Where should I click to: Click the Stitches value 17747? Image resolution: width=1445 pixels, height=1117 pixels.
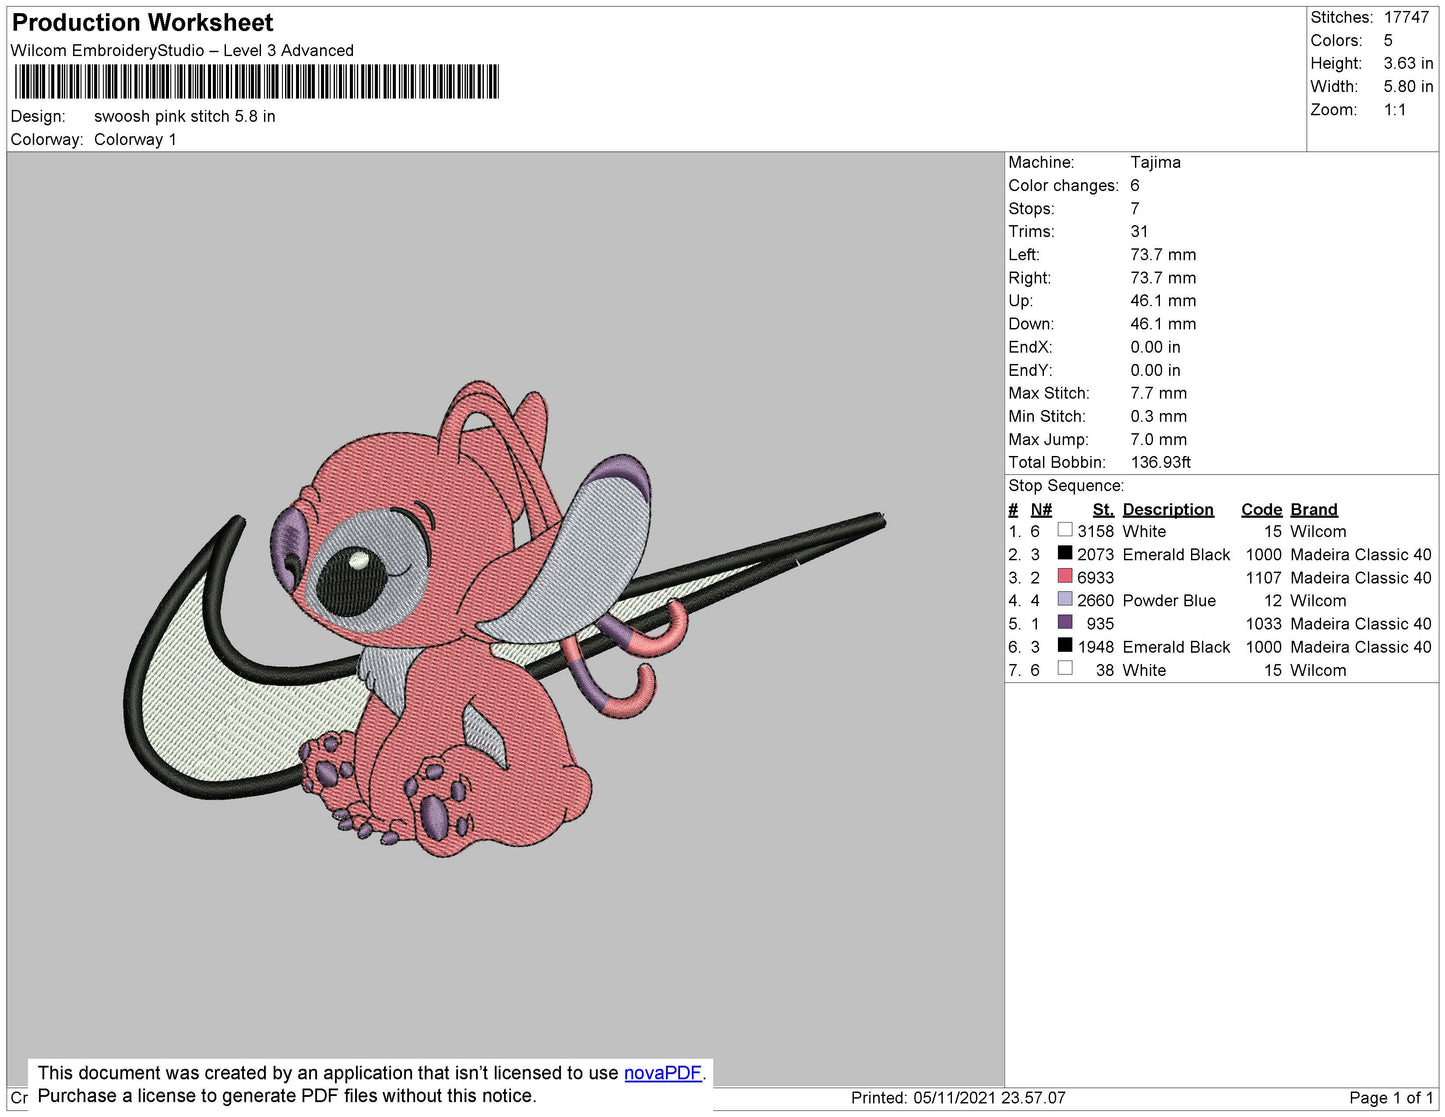(x=1406, y=17)
